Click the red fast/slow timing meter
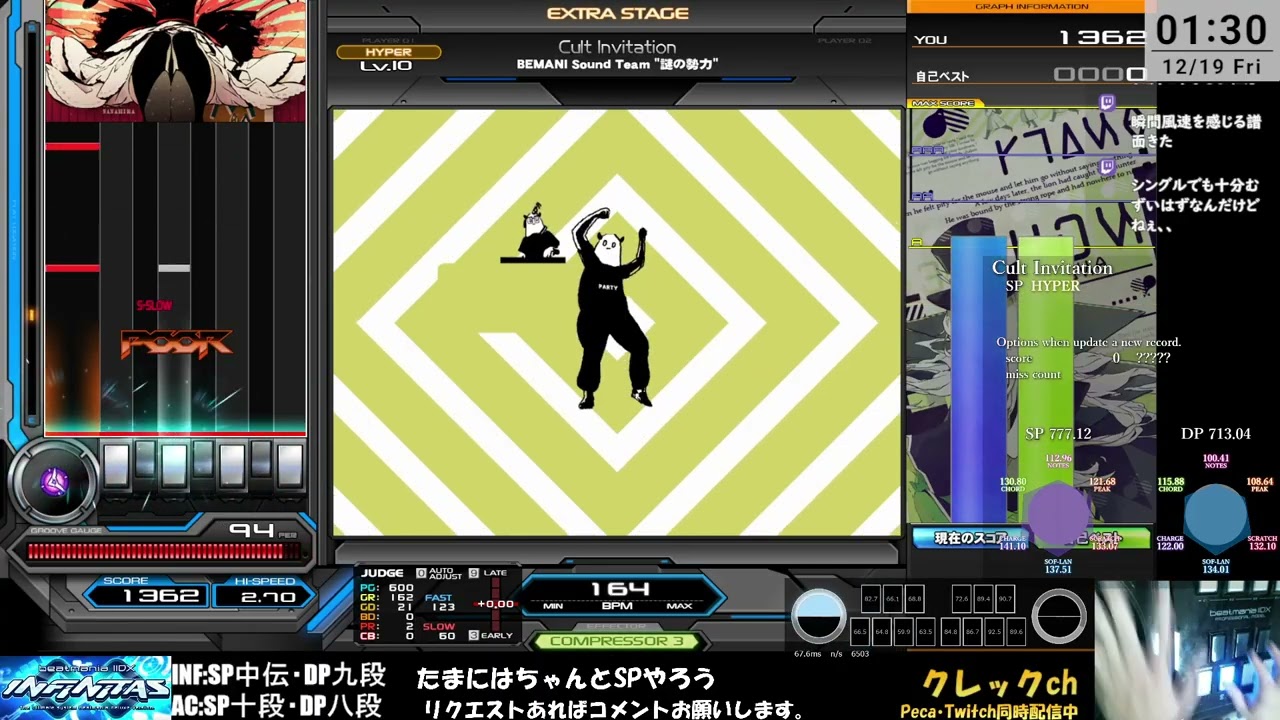Screen dimensions: 1280x720 click(494, 604)
